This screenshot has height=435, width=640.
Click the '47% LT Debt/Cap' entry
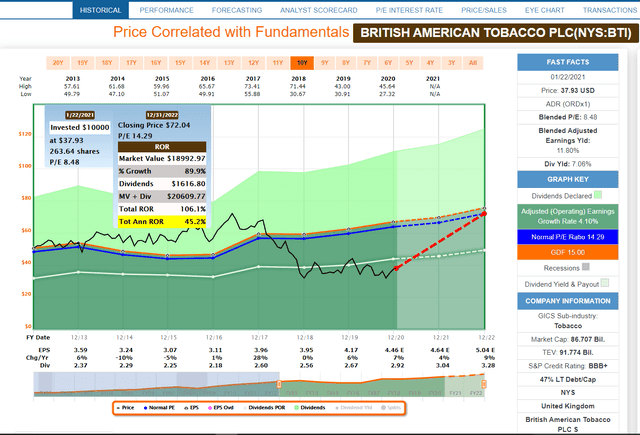[x=567, y=379]
